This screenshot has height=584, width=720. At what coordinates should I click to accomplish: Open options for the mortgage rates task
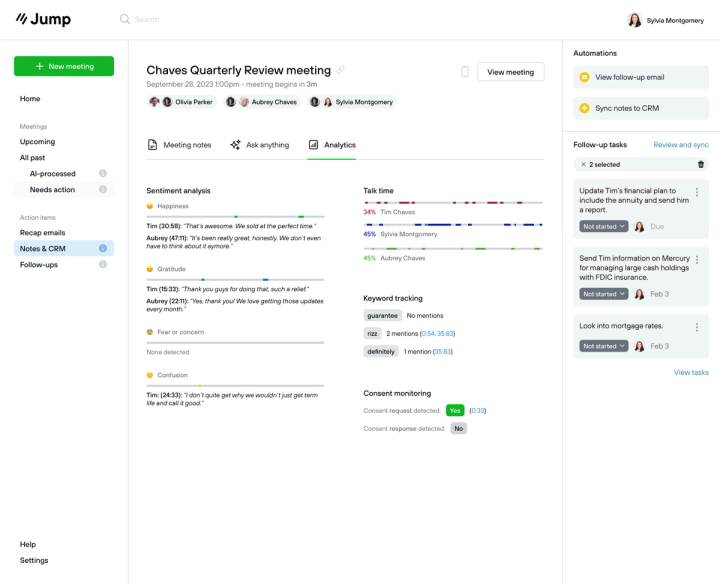click(697, 327)
